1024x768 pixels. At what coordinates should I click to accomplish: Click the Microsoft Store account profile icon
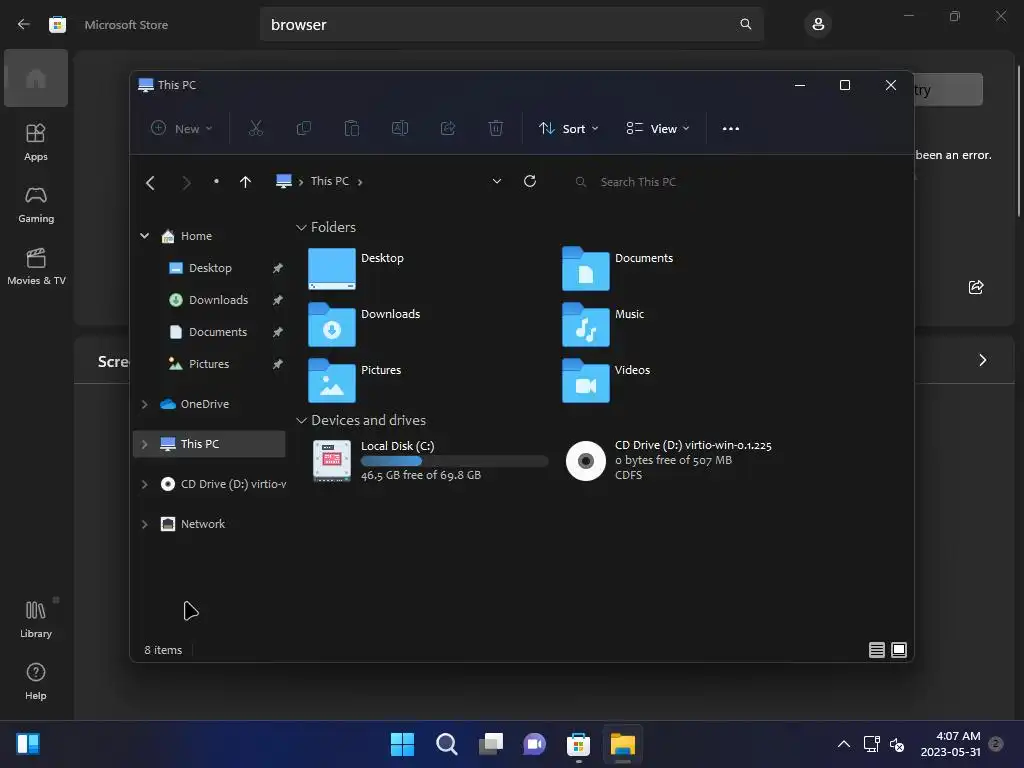[x=818, y=24]
